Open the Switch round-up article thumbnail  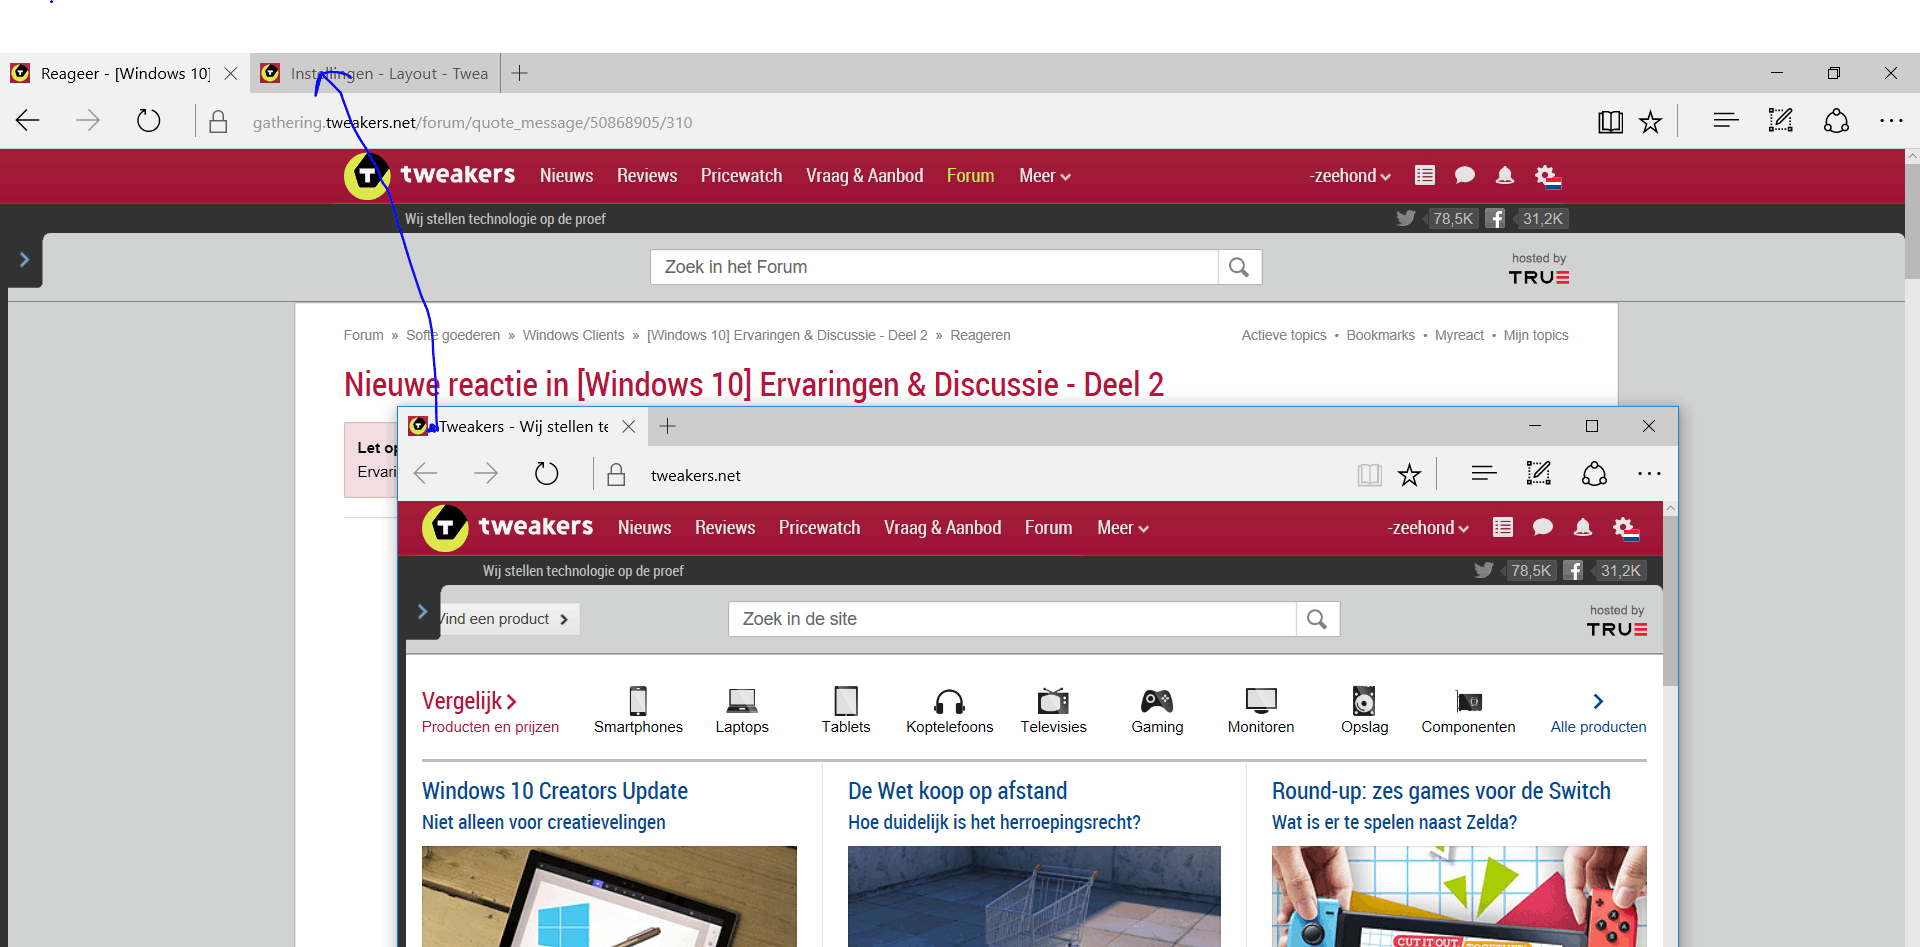[1459, 896]
